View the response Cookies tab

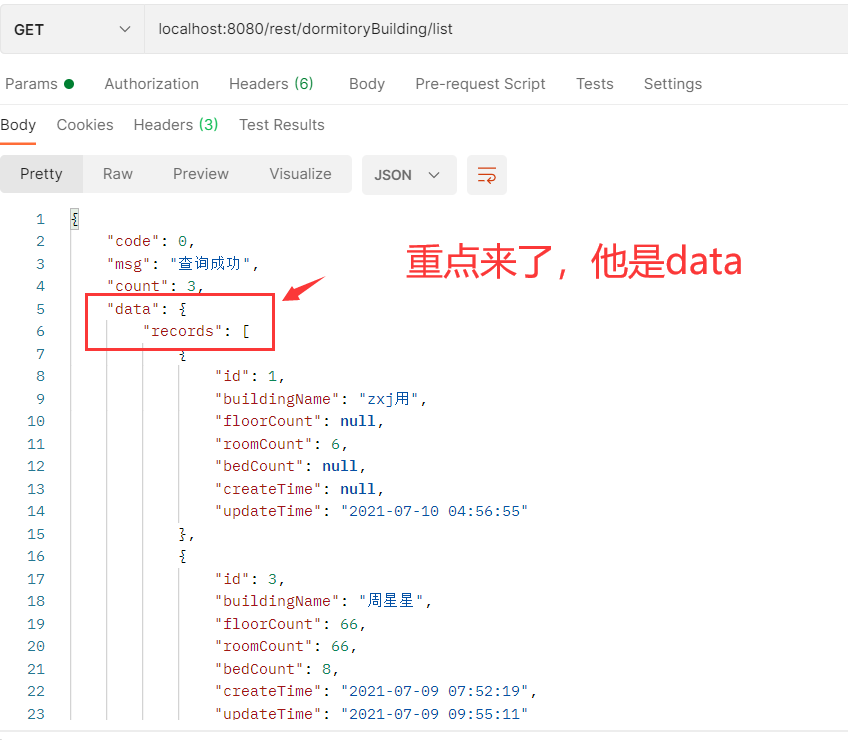[85, 124]
